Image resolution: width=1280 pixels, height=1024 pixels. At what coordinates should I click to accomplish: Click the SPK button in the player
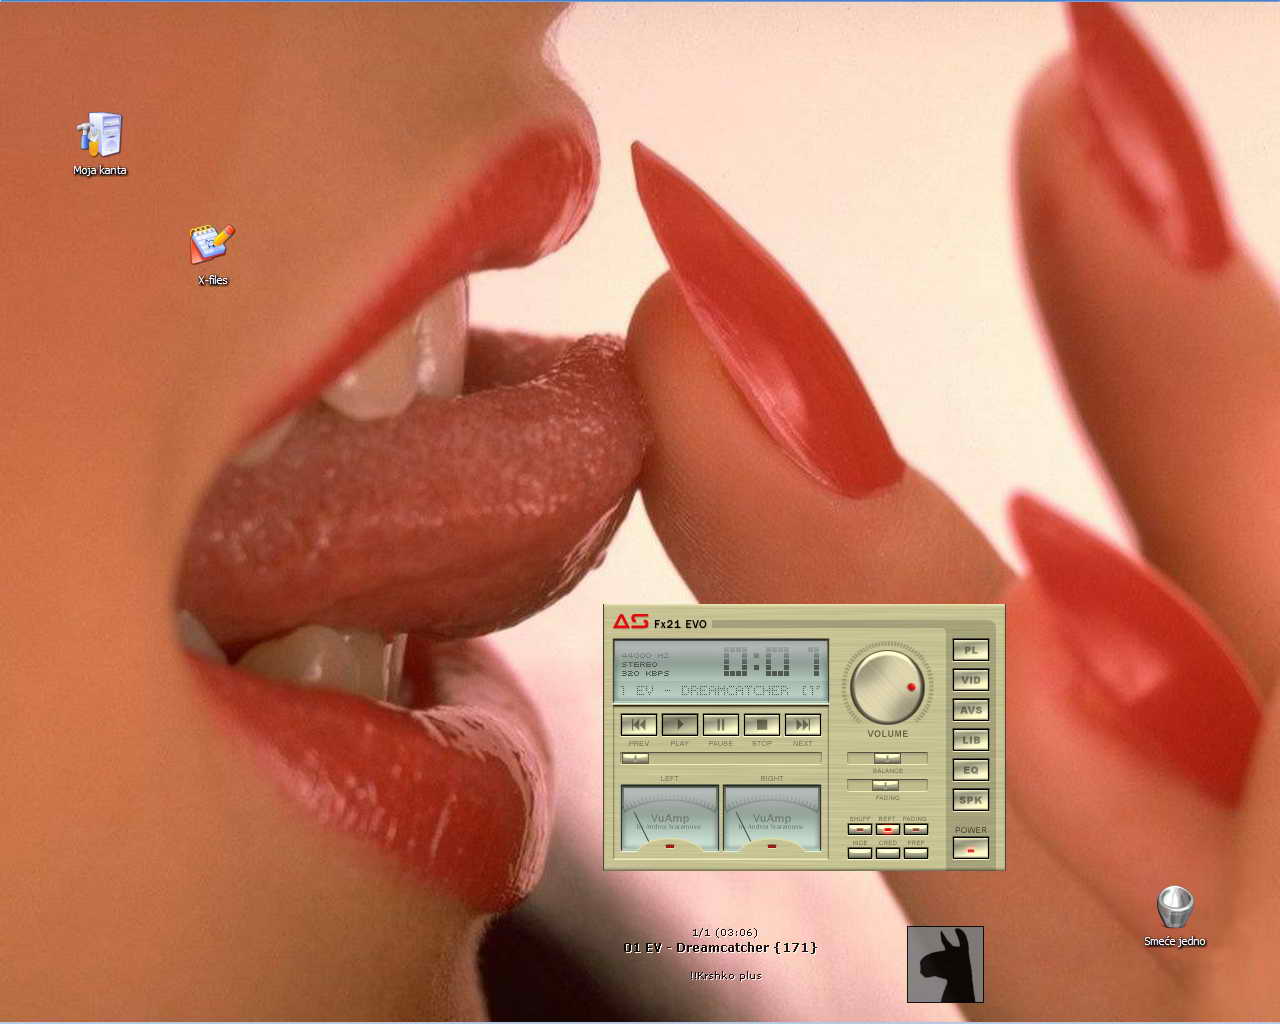pyautogui.click(x=971, y=800)
